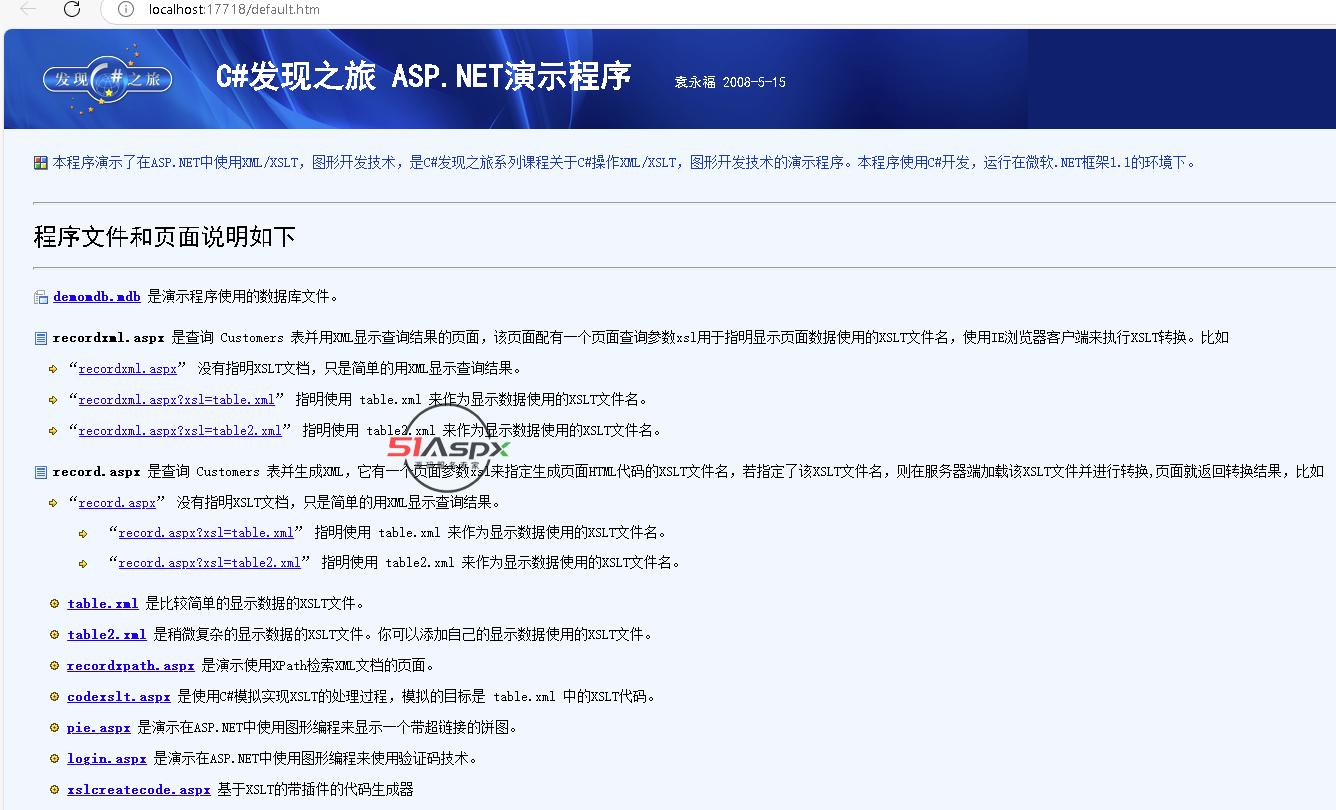Image resolution: width=1336 pixels, height=810 pixels.
Task: Click the database file icon beside demomdb.mdb
Action: click(x=41, y=297)
